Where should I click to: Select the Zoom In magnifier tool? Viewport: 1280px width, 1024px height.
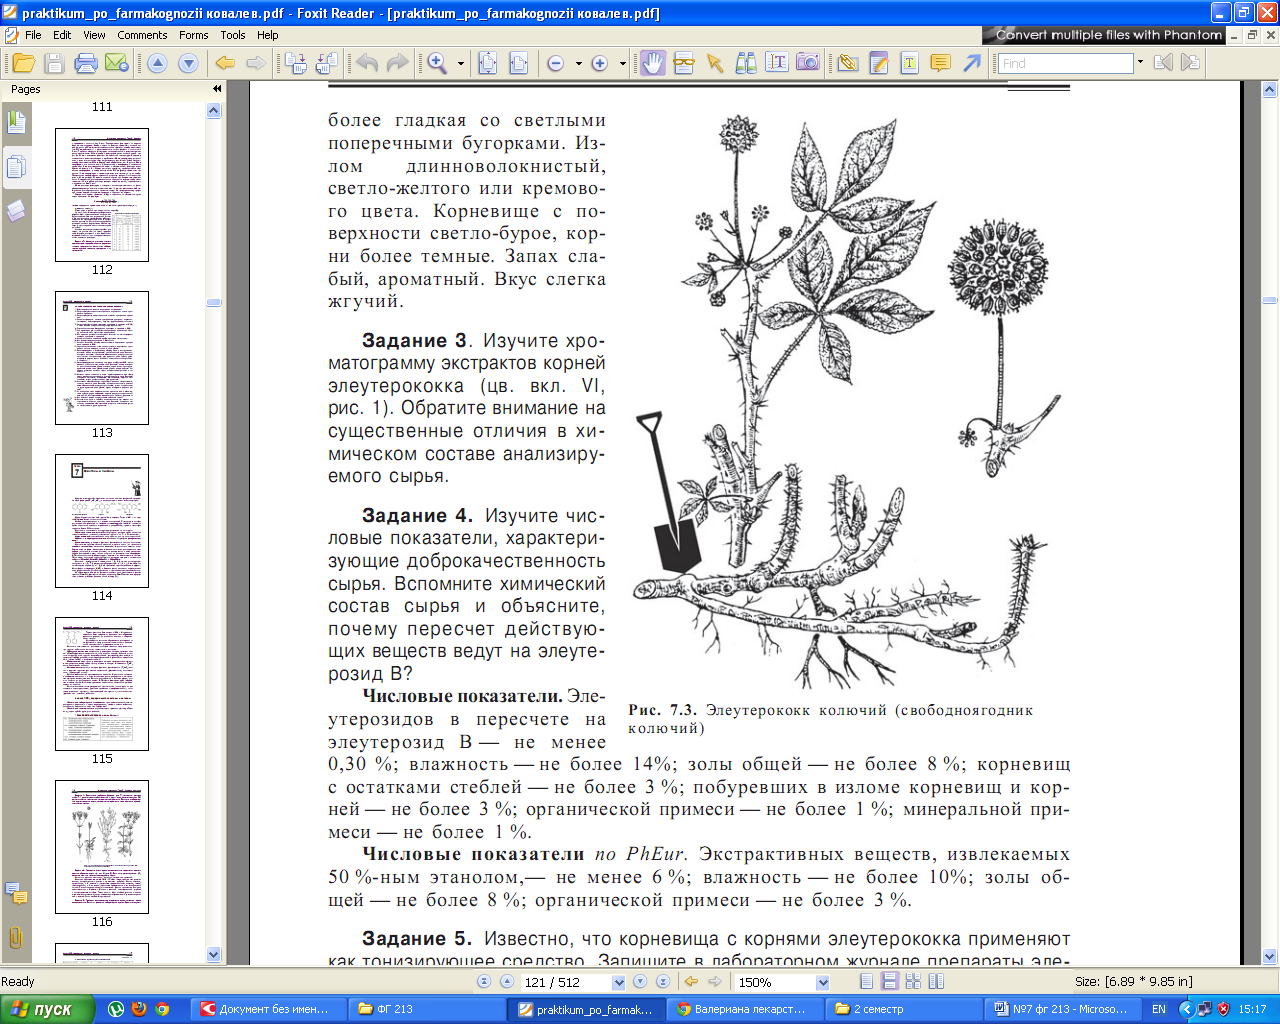coord(438,63)
